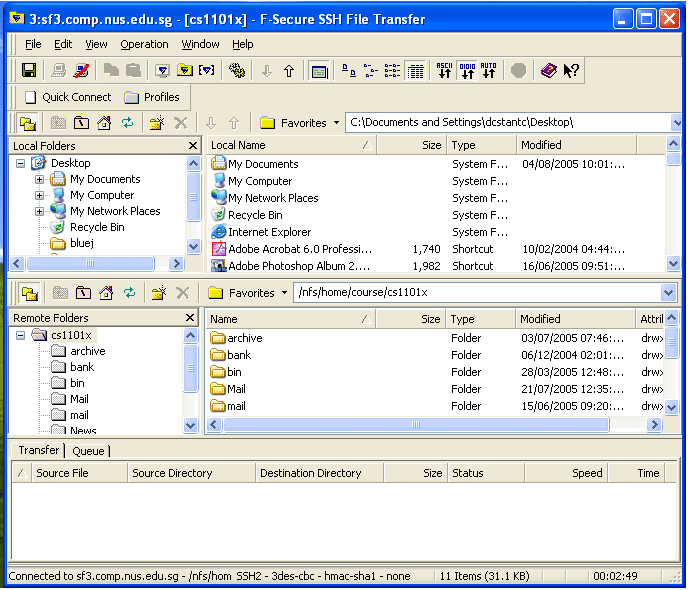Screen dimensions: 688x590
Task: Click the Delete X icon in local toolbar
Action: point(180,123)
